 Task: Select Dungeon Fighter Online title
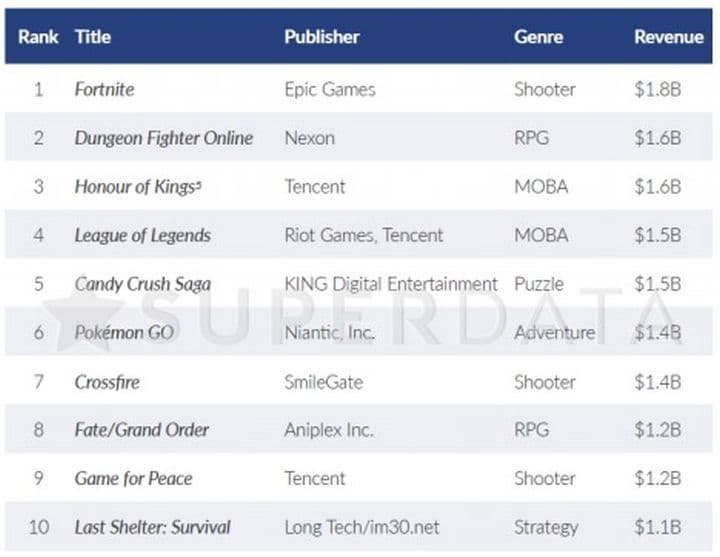click(x=163, y=138)
